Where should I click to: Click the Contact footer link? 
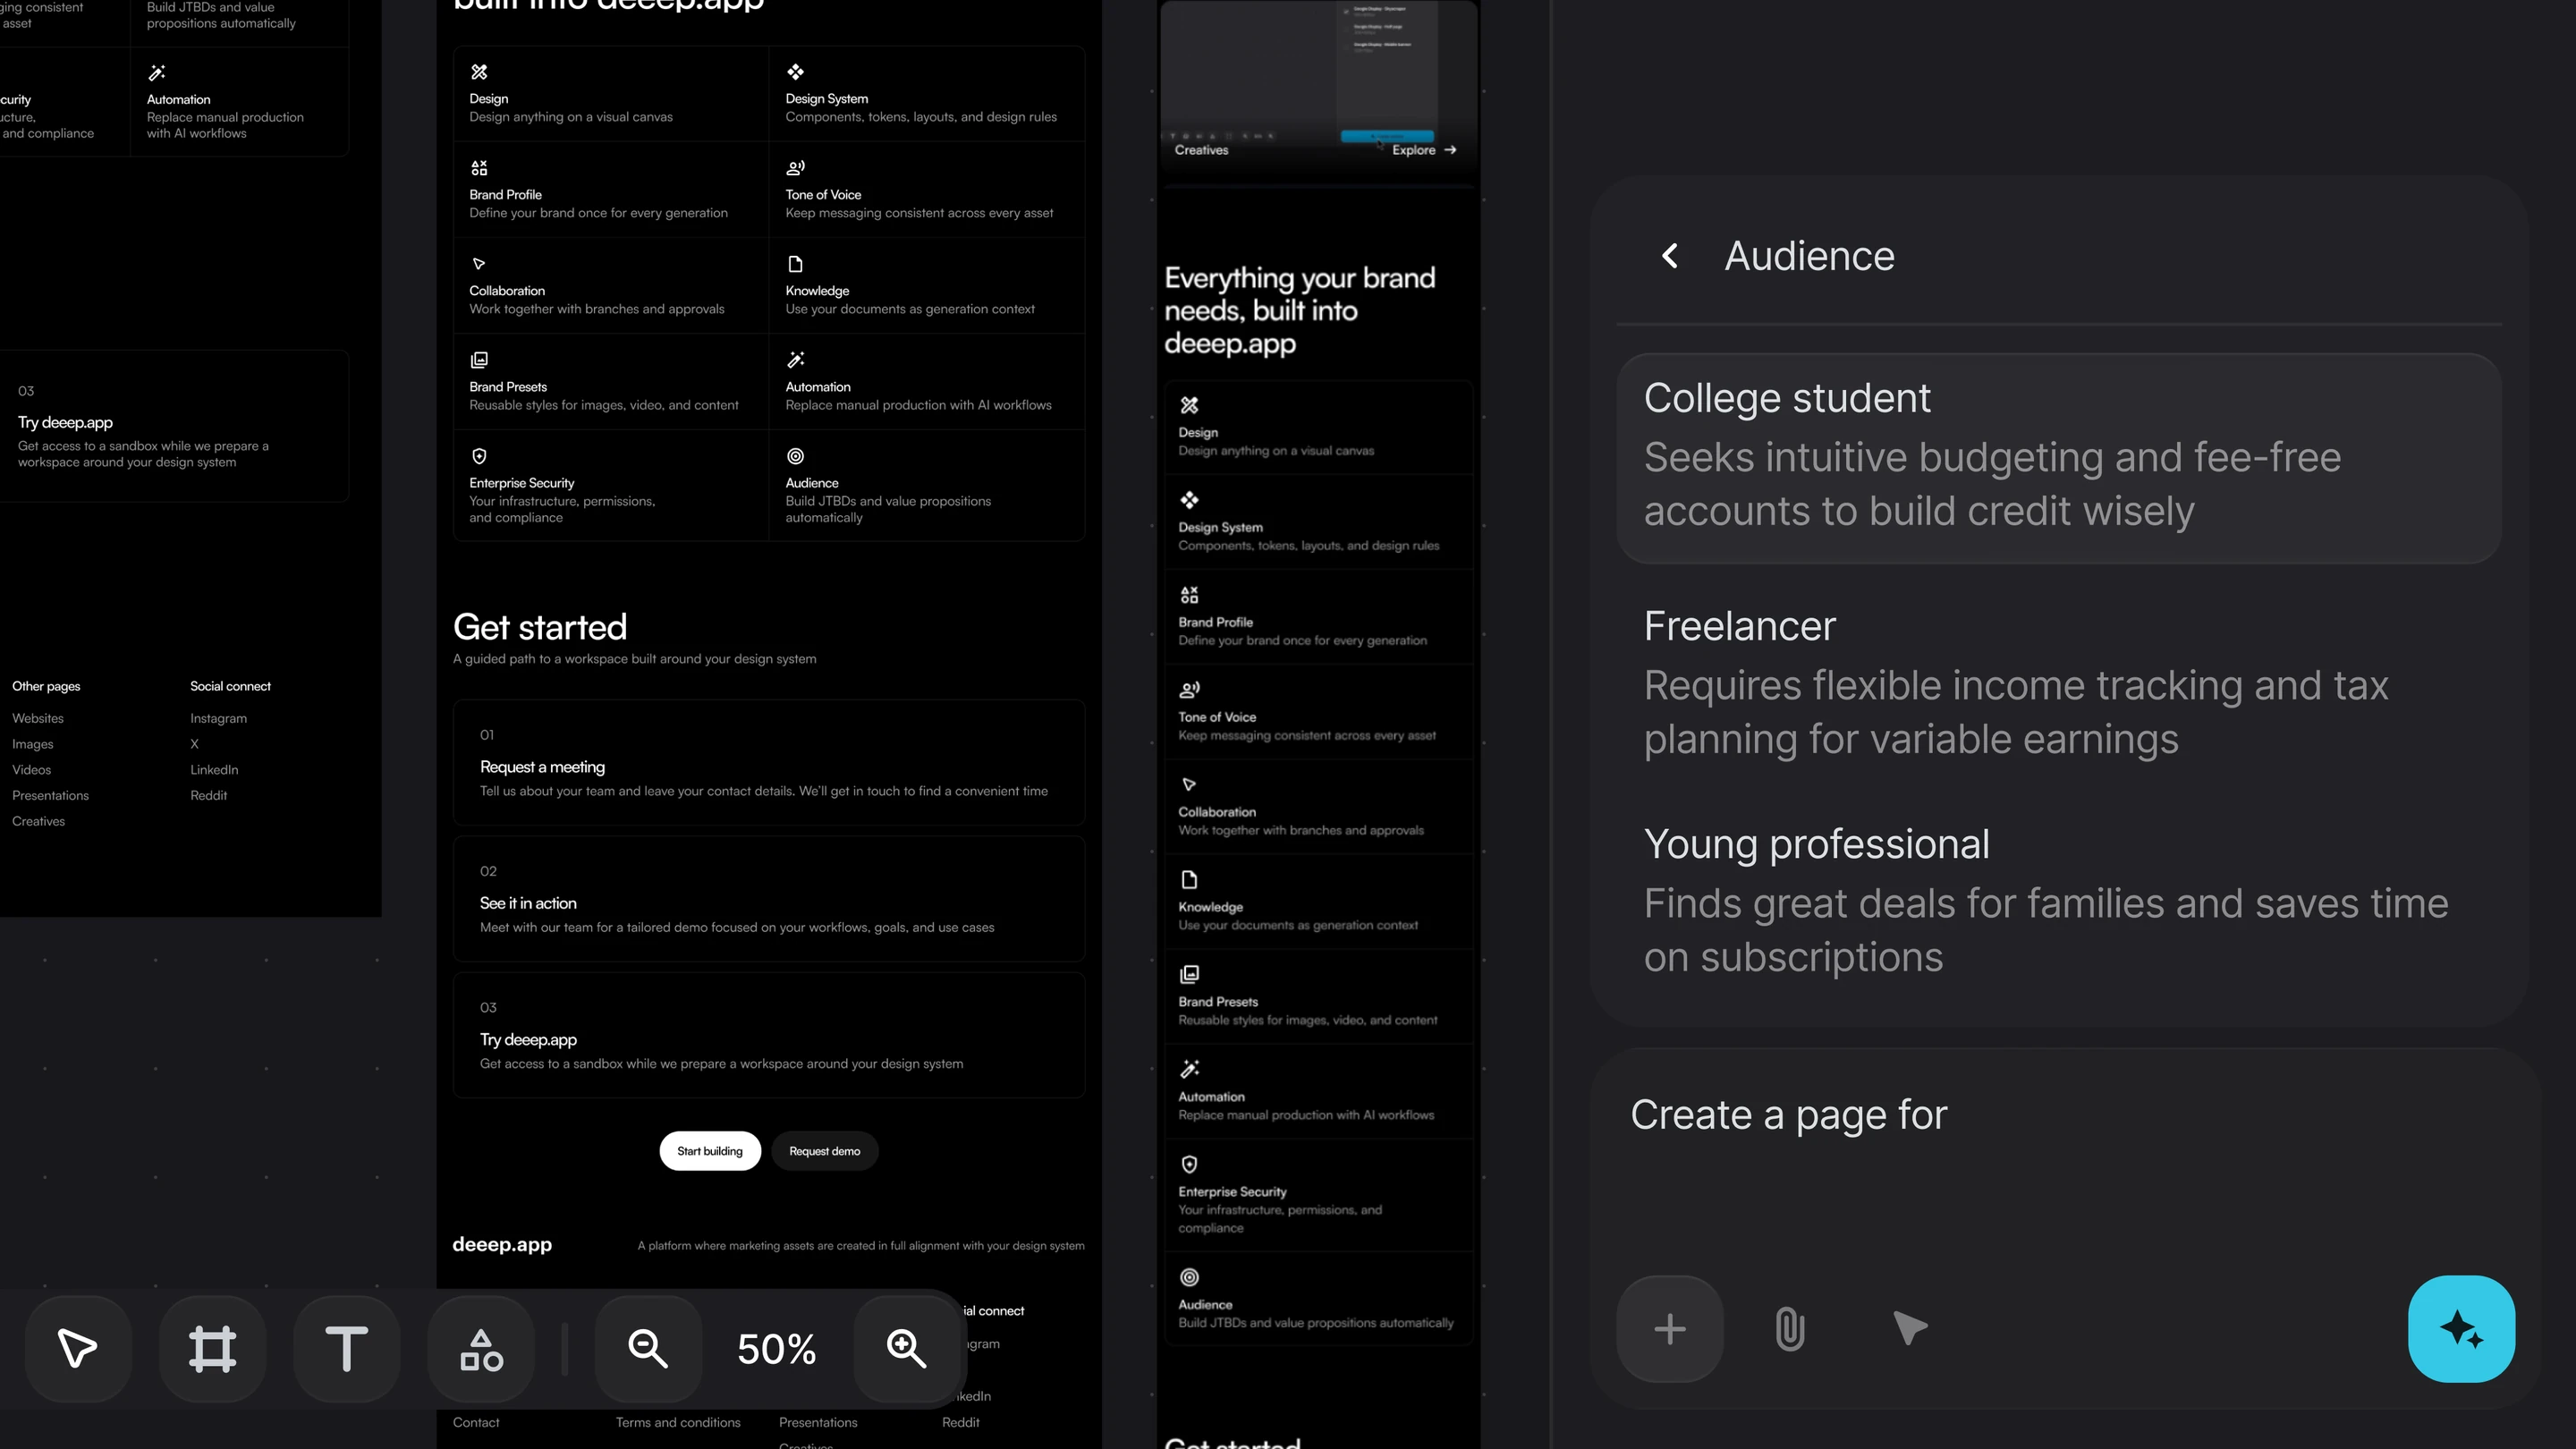pos(476,1423)
